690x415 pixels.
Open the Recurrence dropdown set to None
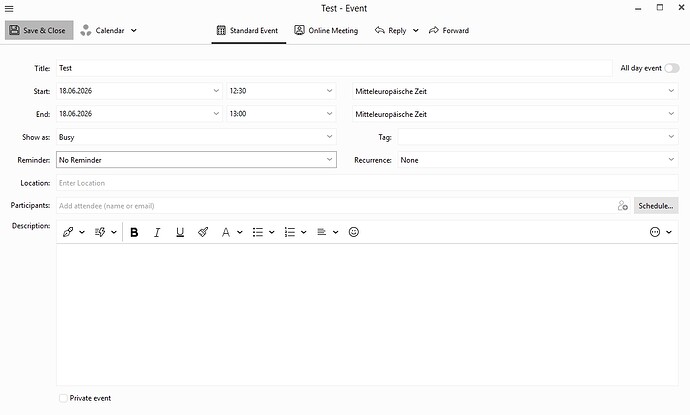coord(538,160)
